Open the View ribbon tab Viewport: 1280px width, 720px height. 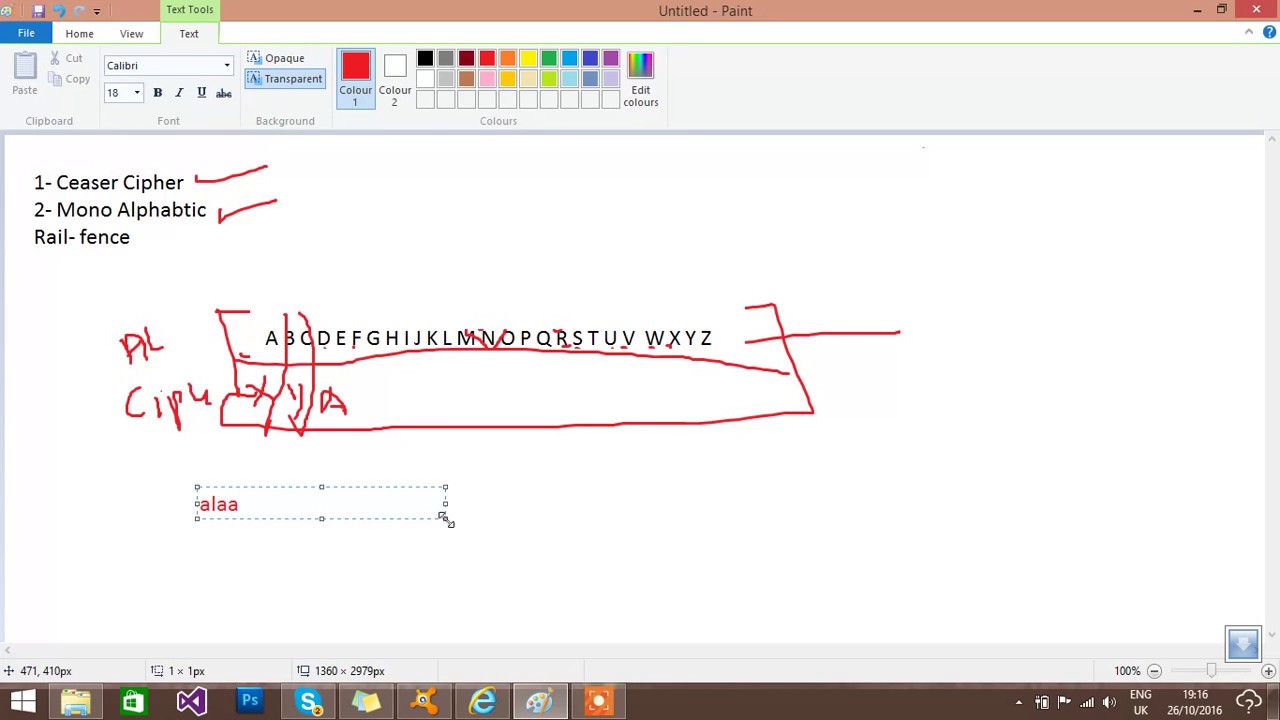tap(131, 34)
